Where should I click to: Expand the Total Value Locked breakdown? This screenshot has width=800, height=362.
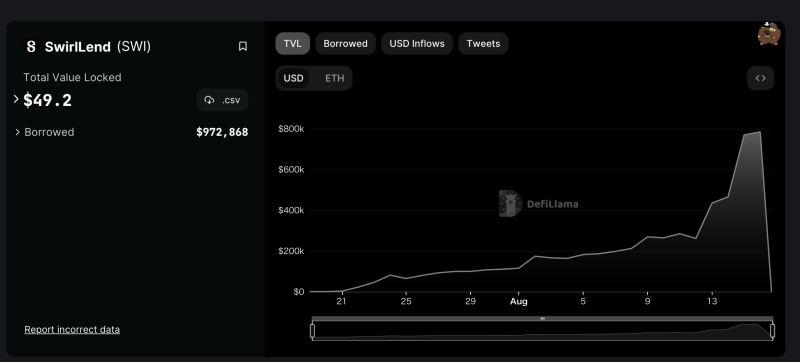[x=16, y=99]
